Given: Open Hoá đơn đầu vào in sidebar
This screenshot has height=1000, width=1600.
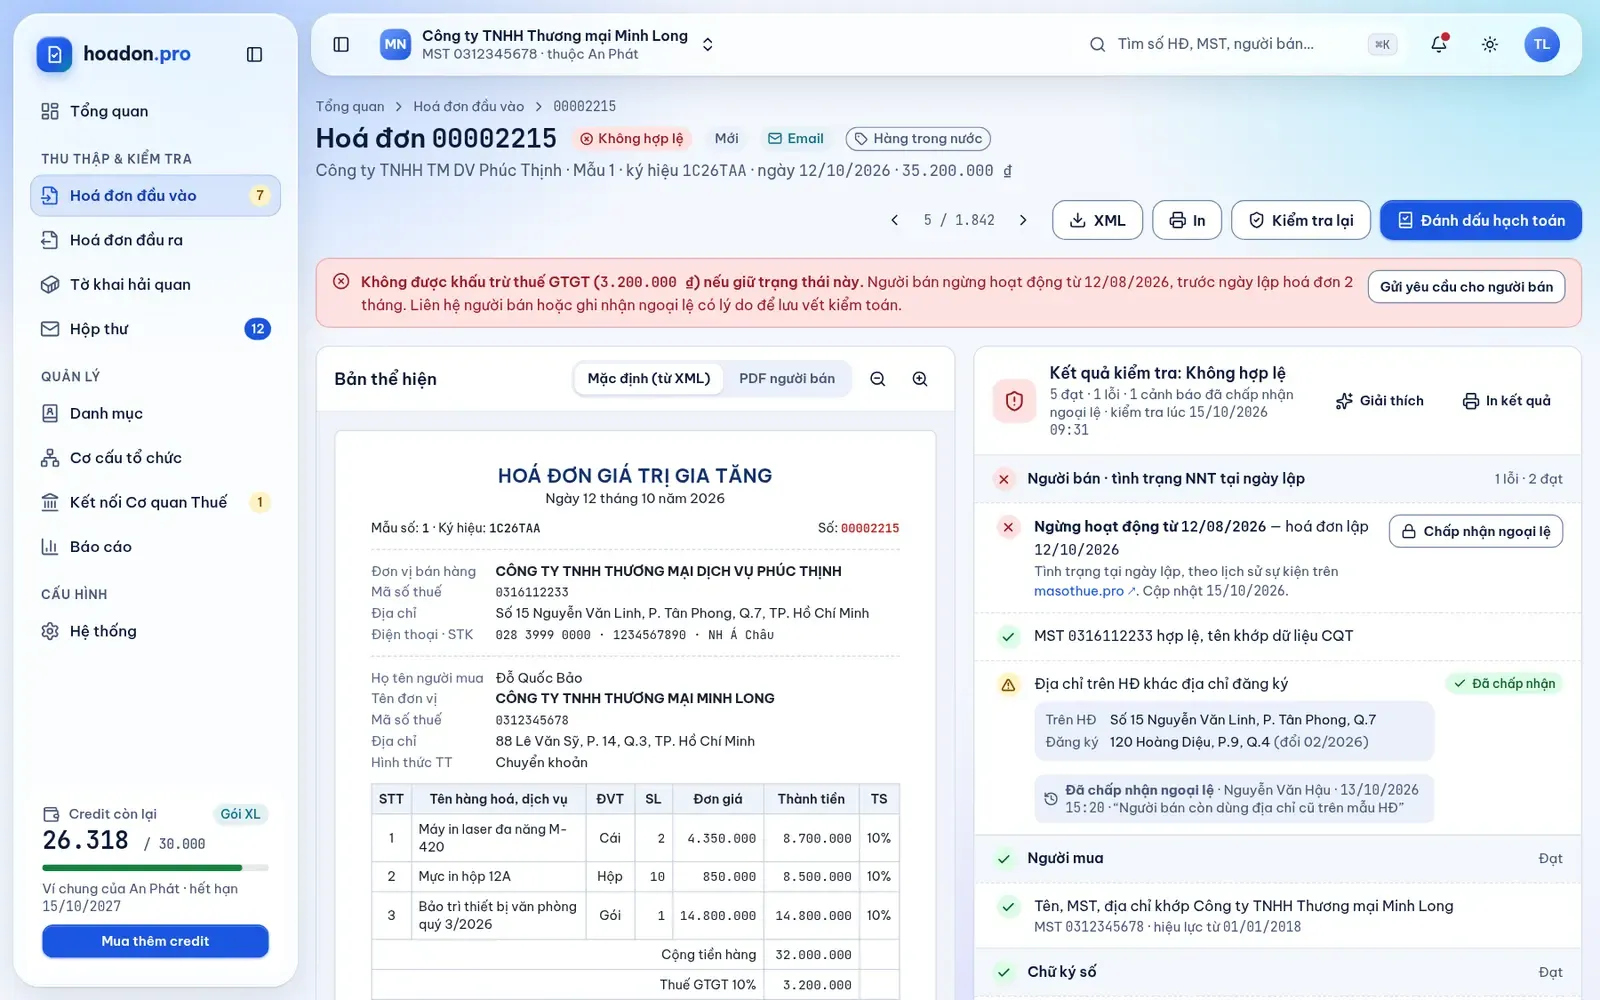Looking at the screenshot, I should point(155,196).
